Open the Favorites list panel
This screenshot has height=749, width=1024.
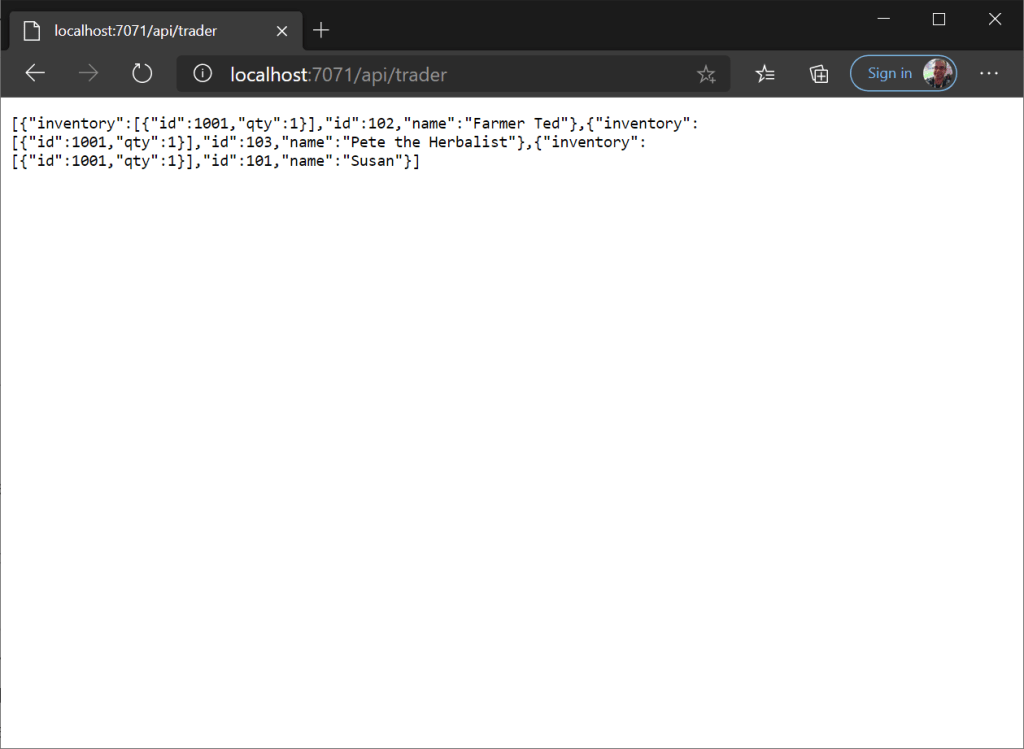pos(765,74)
